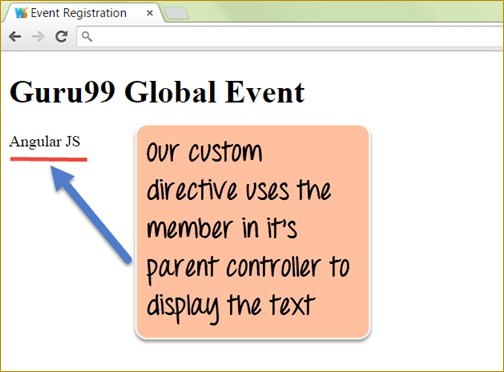Image resolution: width=504 pixels, height=372 pixels.
Task: Reload the Event Registration page
Action: click(62, 36)
